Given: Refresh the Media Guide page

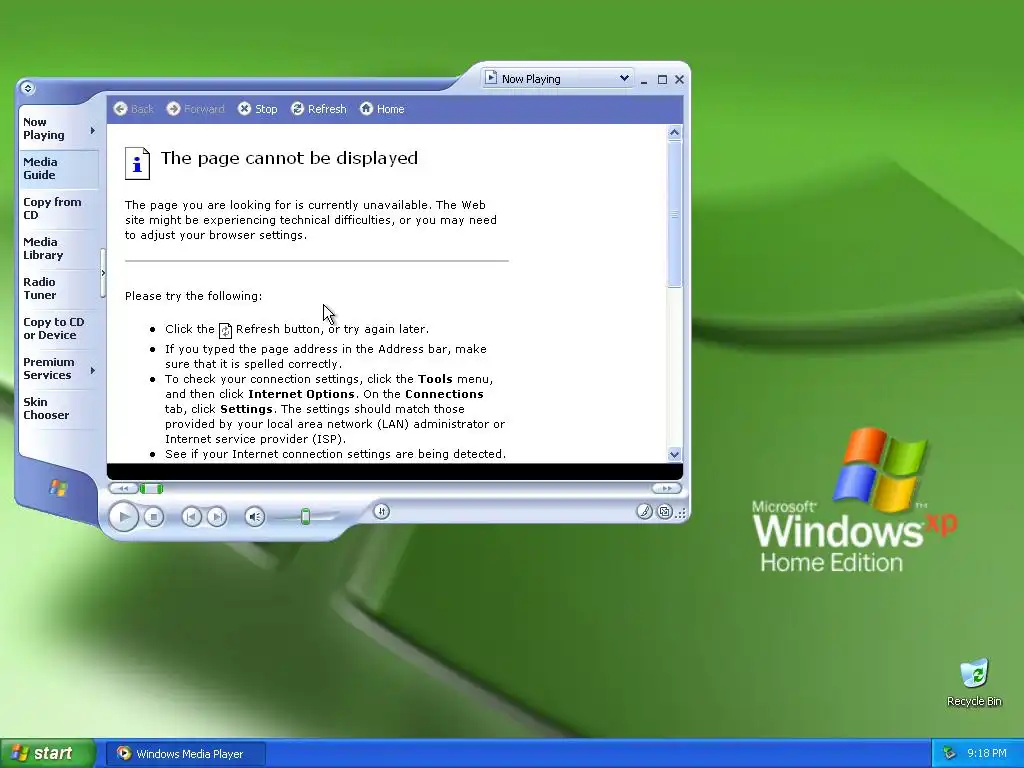Looking at the screenshot, I should point(319,109).
